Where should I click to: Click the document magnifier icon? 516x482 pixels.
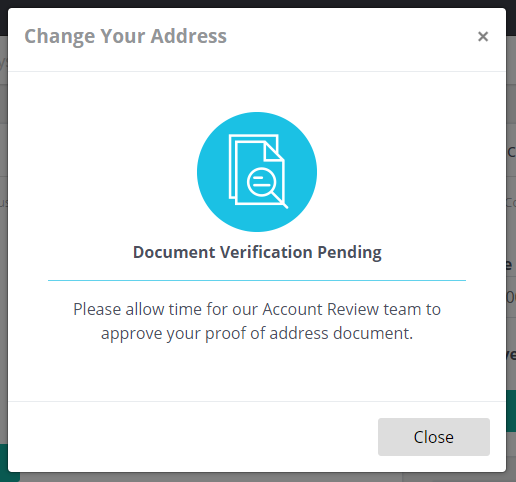coord(258,171)
